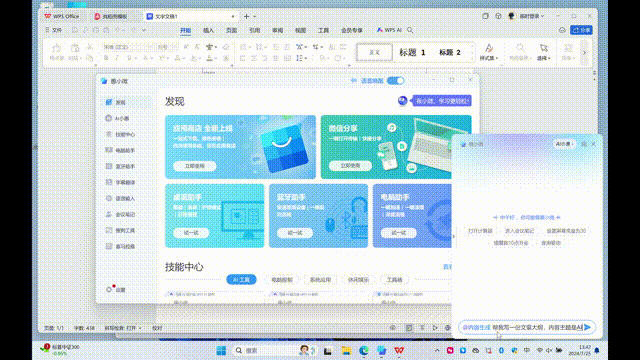Select the 电脑控制 skill tab

pos(282,280)
